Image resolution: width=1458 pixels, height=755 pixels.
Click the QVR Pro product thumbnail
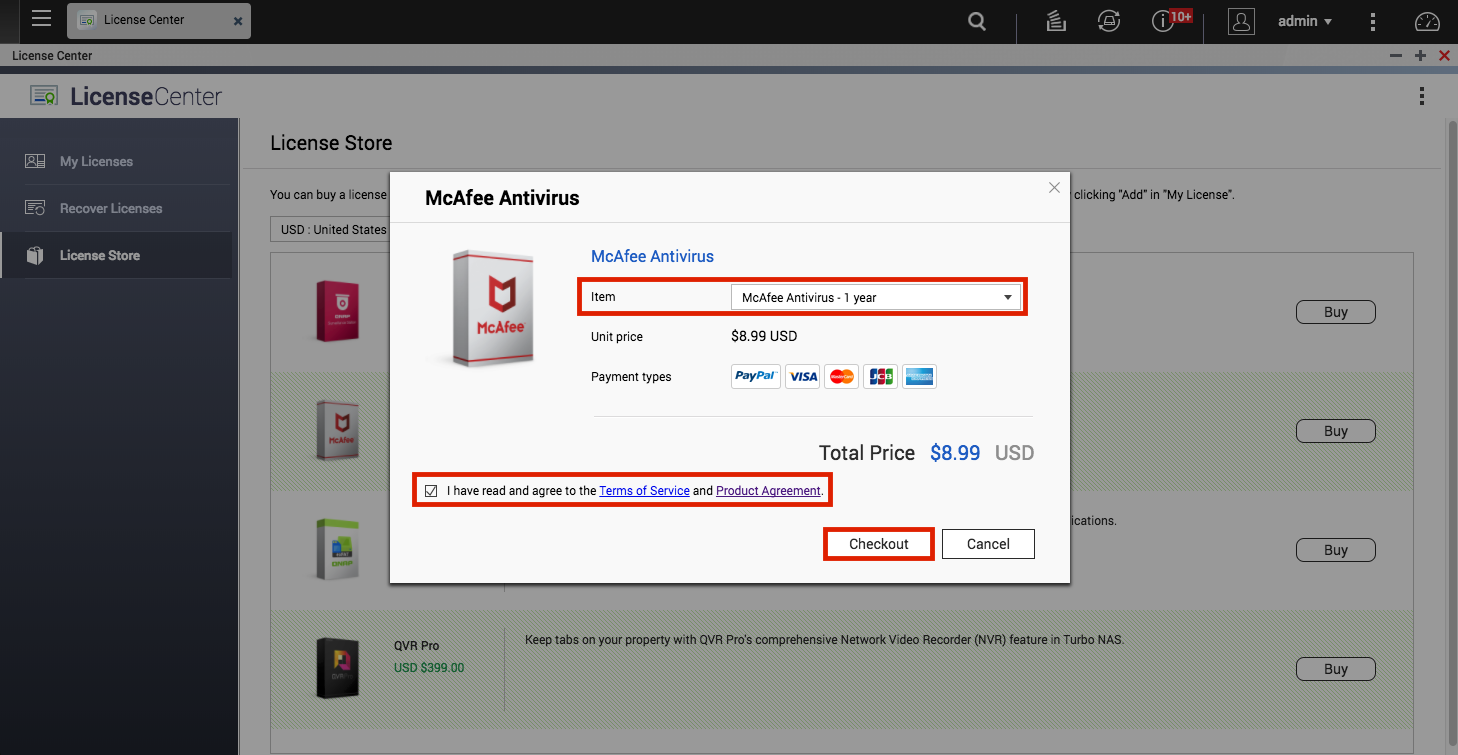[337, 667]
